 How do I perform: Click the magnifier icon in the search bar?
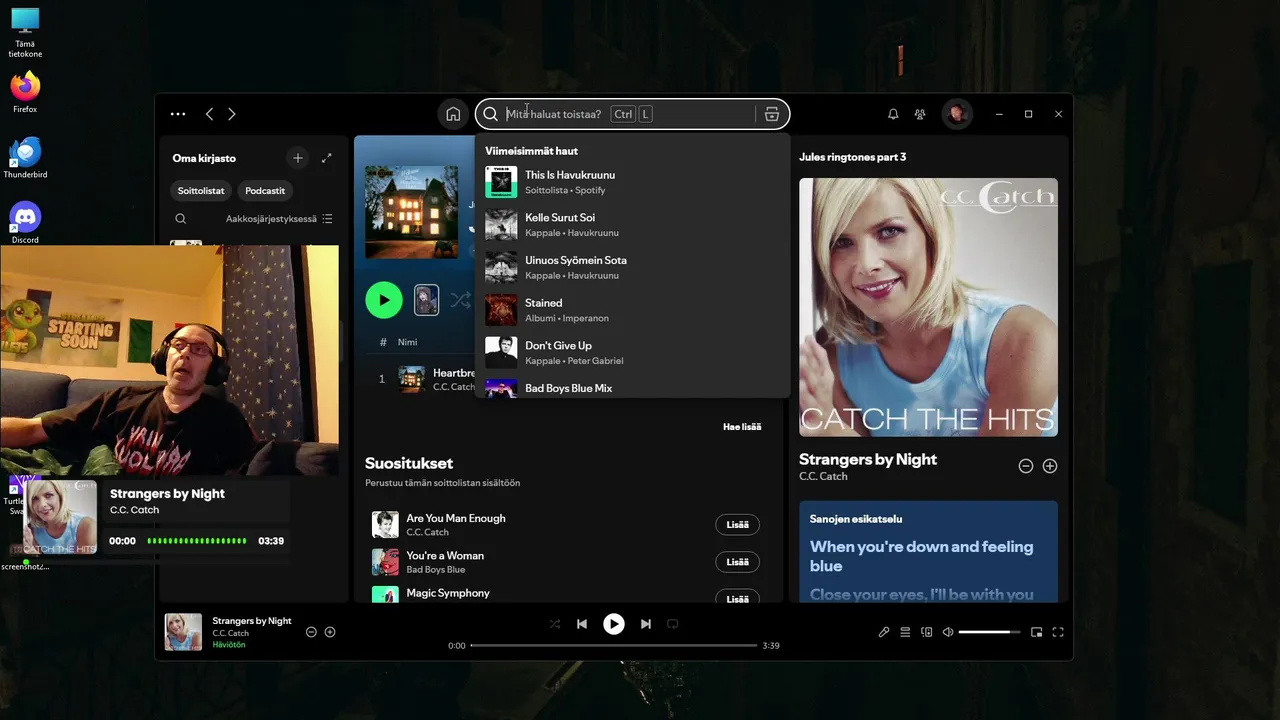click(490, 114)
